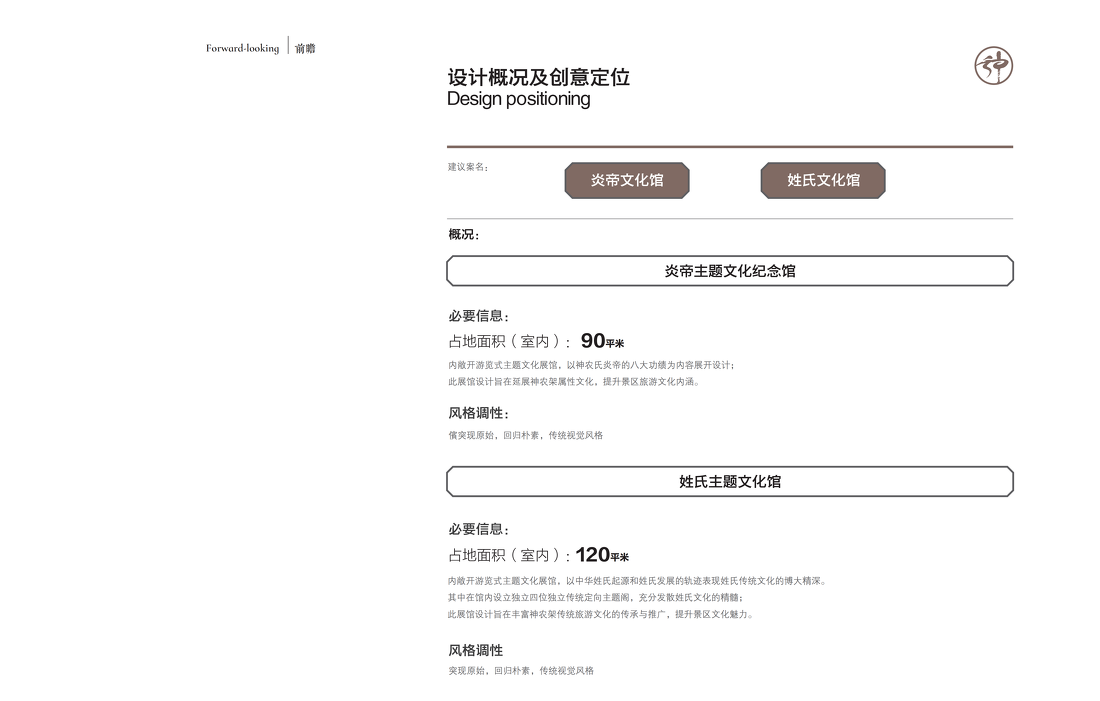Click the 必要信息 heading under 炎帝主题文化纪念馆
1100x701 pixels.
coord(478,316)
